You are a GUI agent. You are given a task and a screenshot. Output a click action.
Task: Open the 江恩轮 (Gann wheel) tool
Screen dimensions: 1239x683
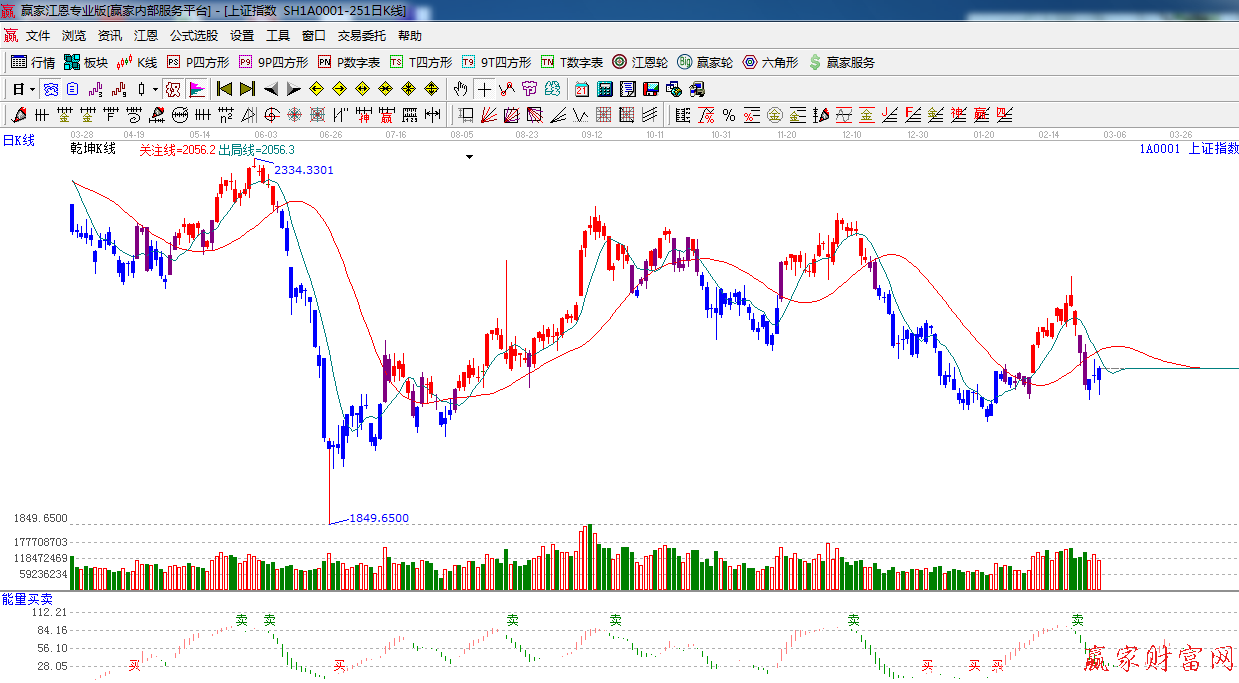640,62
